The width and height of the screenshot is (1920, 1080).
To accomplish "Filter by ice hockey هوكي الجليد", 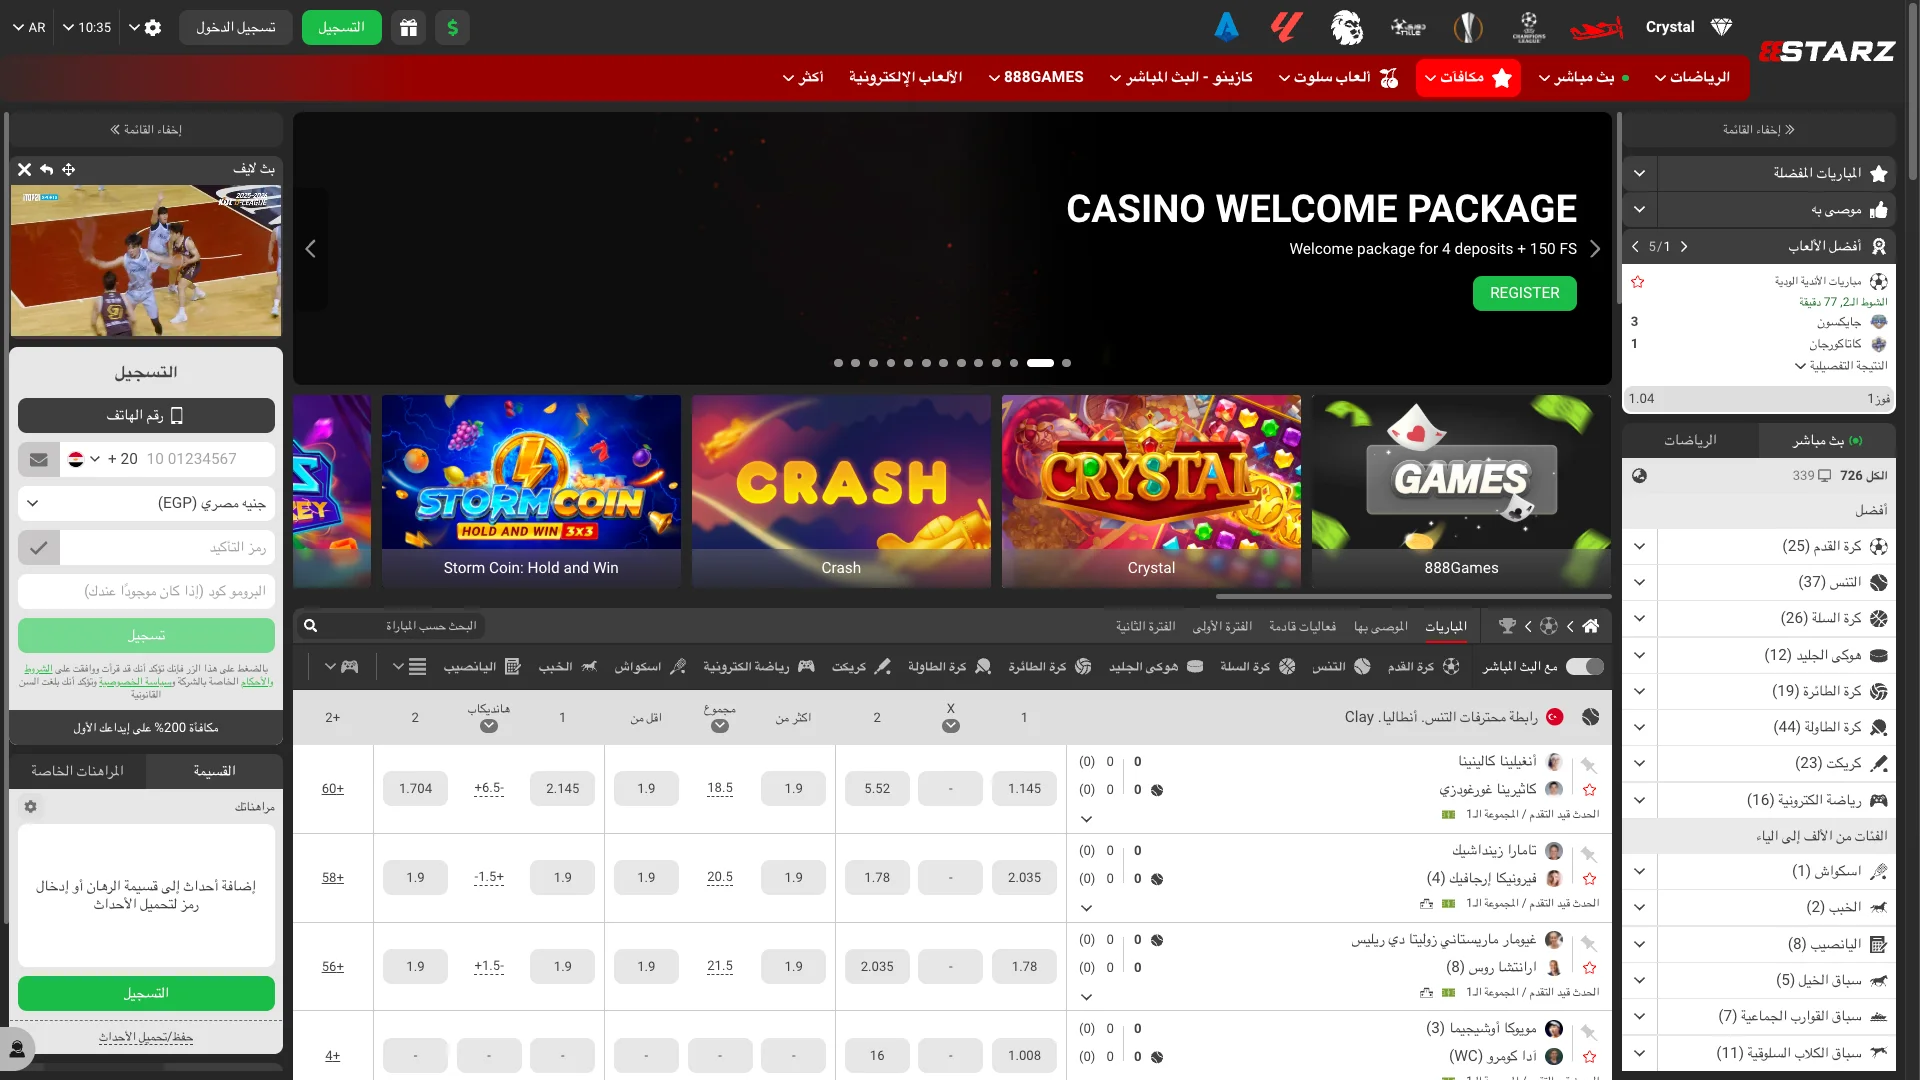I will (x=1156, y=666).
